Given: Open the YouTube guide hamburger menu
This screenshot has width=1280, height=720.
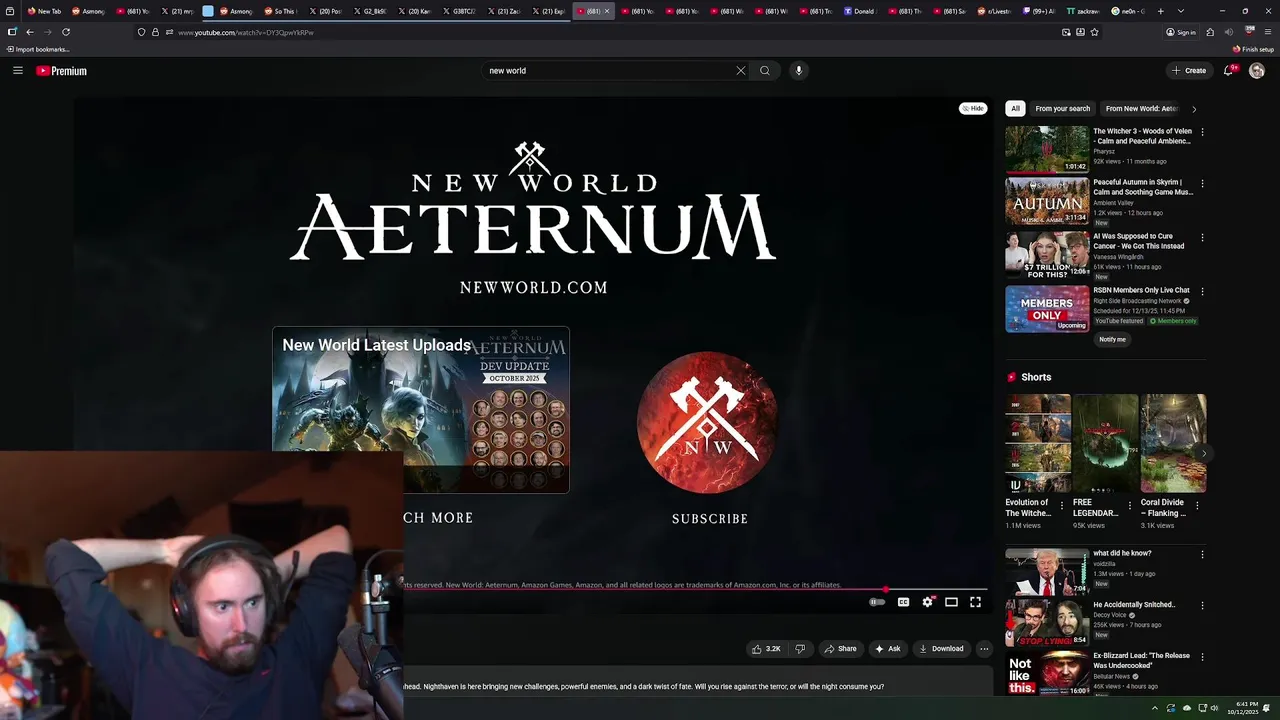Looking at the screenshot, I should (18, 70).
